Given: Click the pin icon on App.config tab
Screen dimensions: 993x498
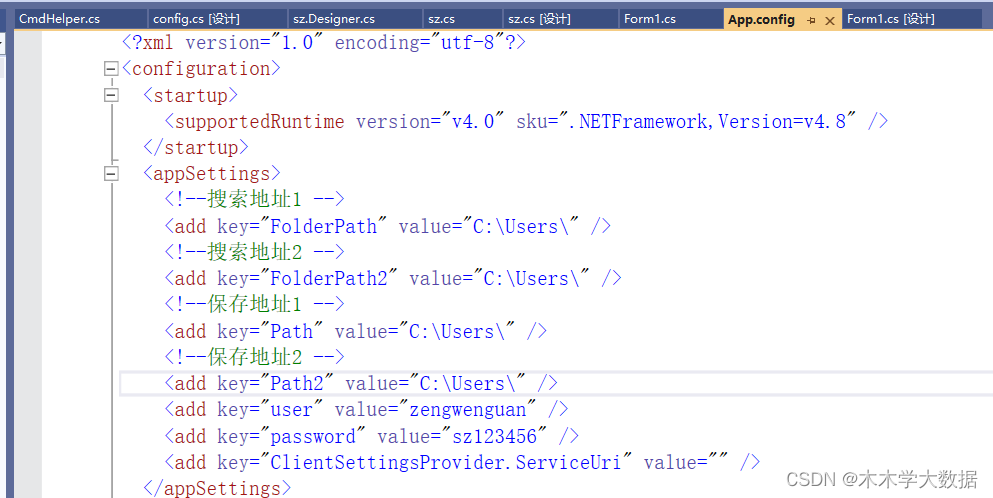Looking at the screenshot, I should point(811,20).
